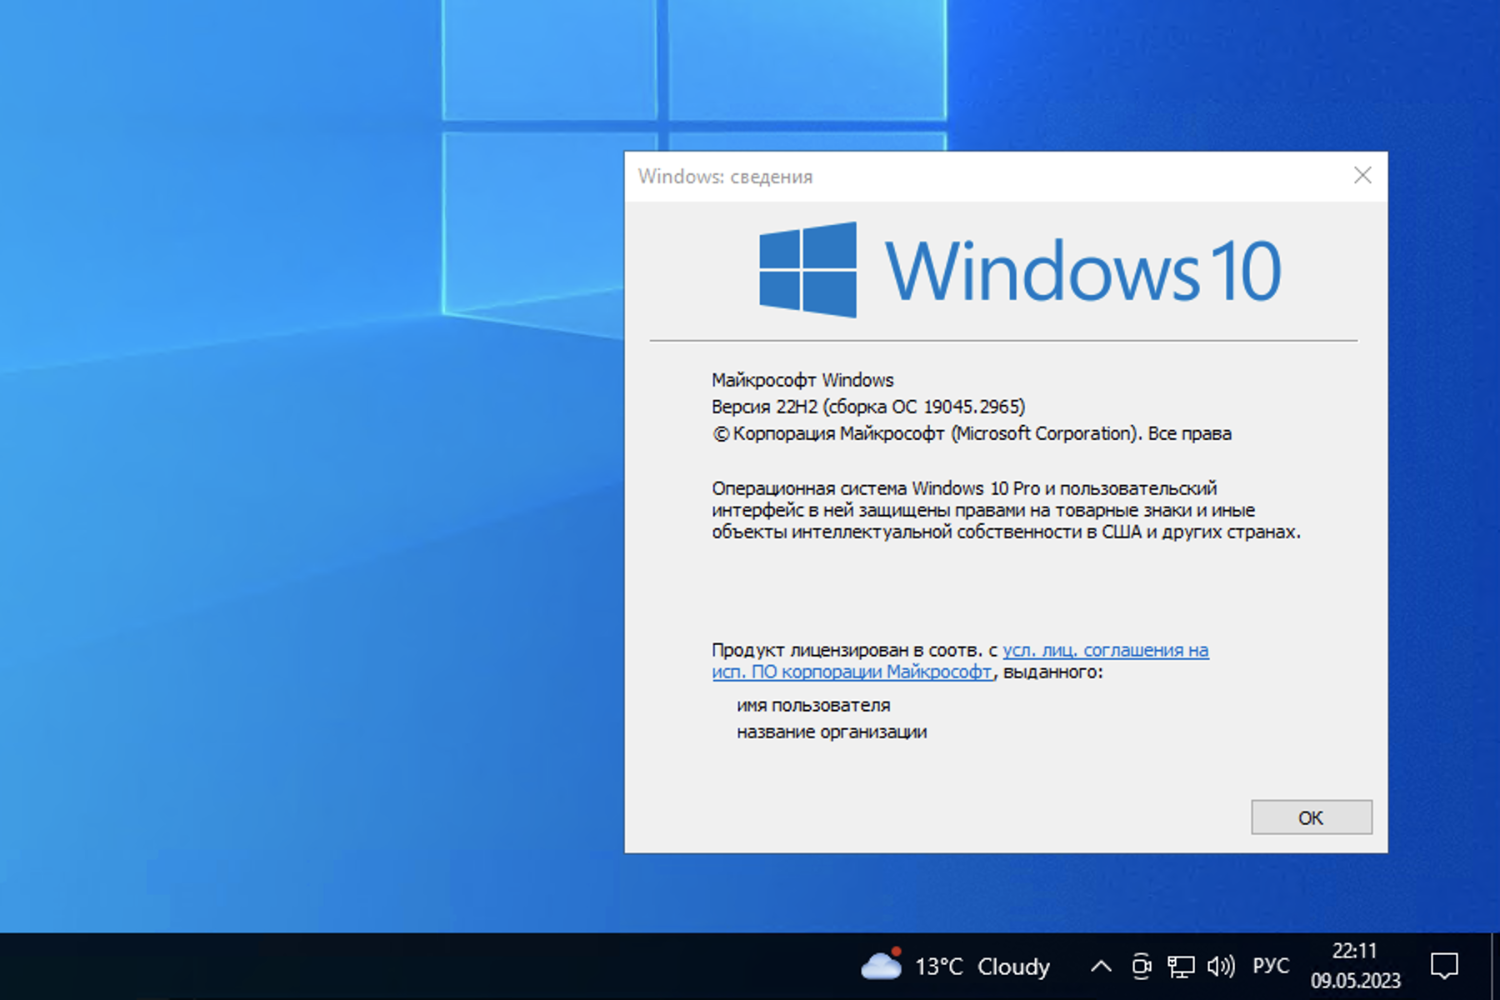
Task: Open the Action Center notification icon
Action: pos(1444,965)
